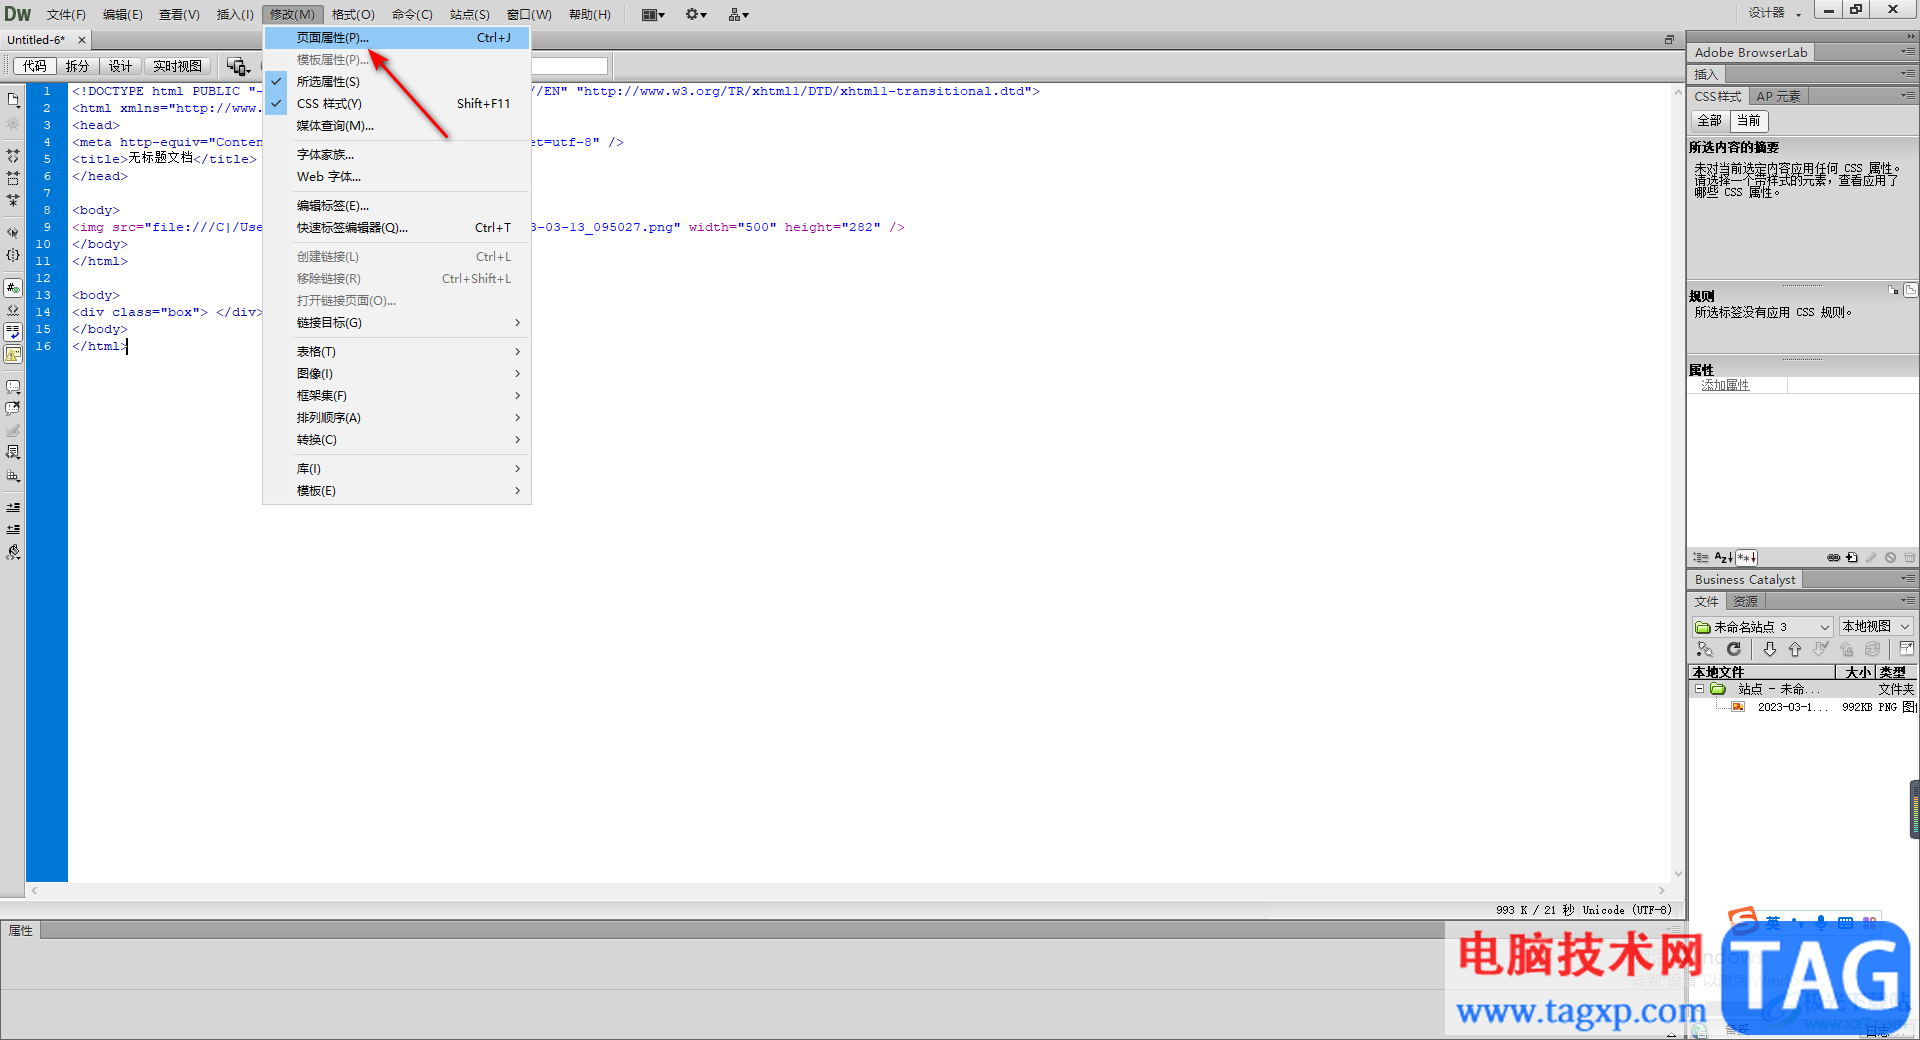1920x1040 pixels.
Task: Open the 设计器 workspace dropdown
Action: pos(1774,13)
